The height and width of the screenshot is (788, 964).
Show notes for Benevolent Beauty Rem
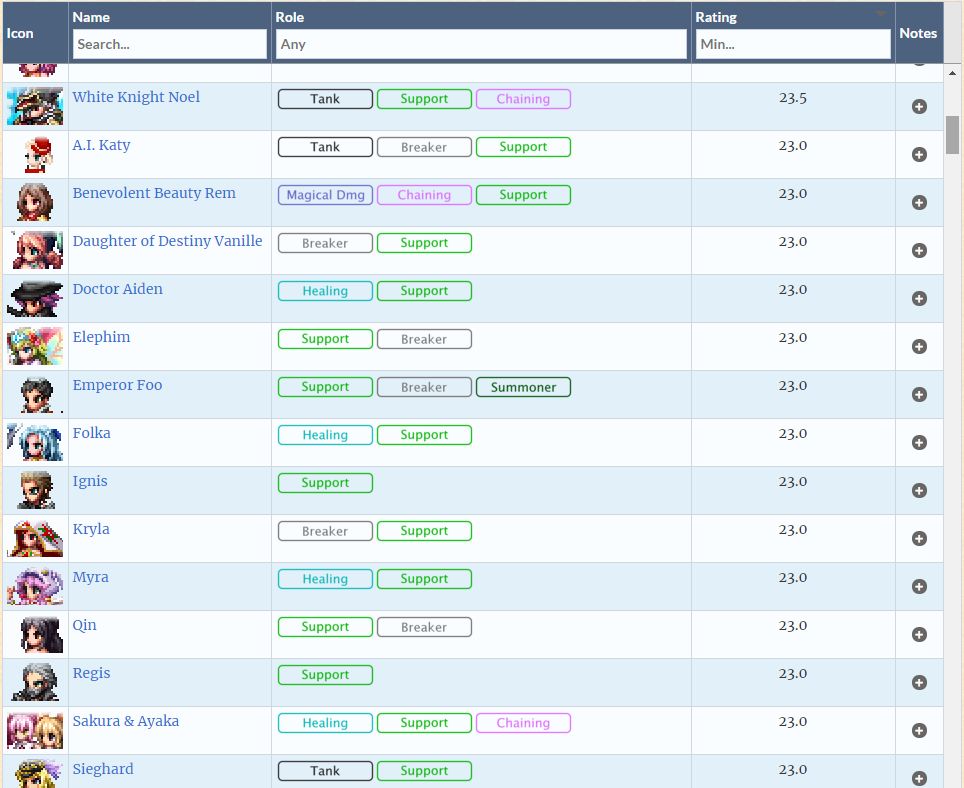(919, 202)
